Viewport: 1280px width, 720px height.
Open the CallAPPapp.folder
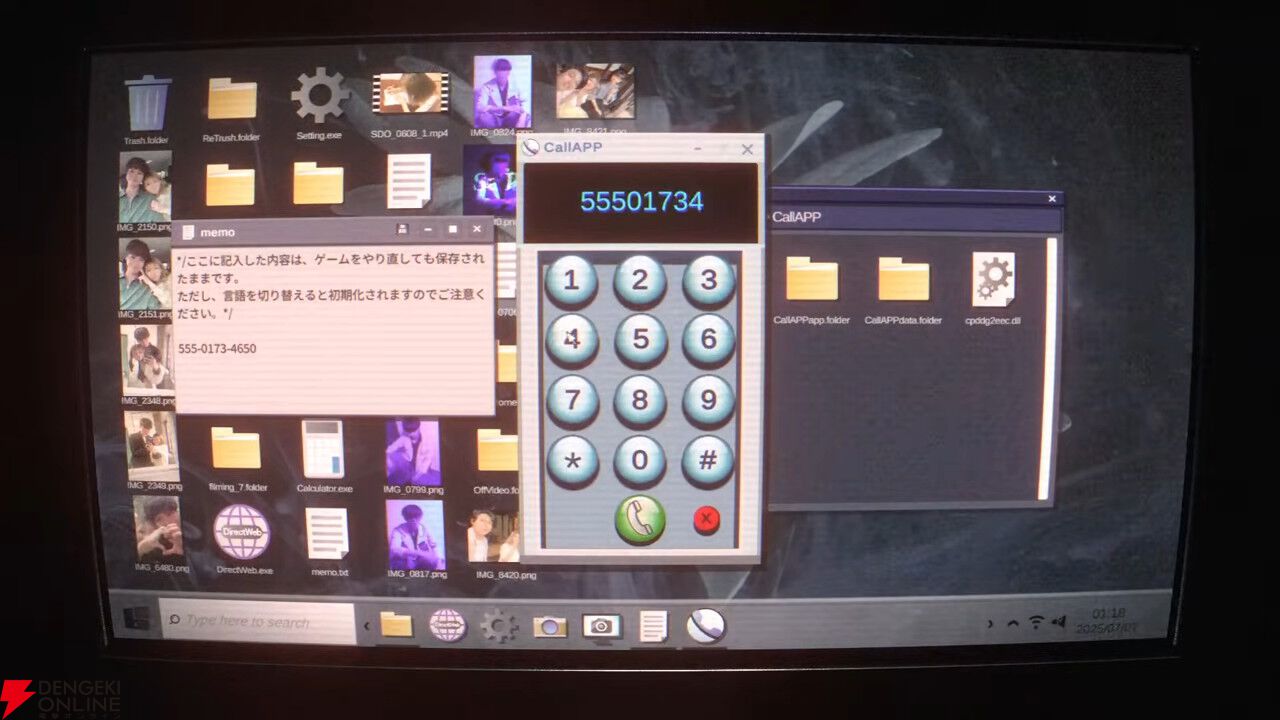(811, 280)
